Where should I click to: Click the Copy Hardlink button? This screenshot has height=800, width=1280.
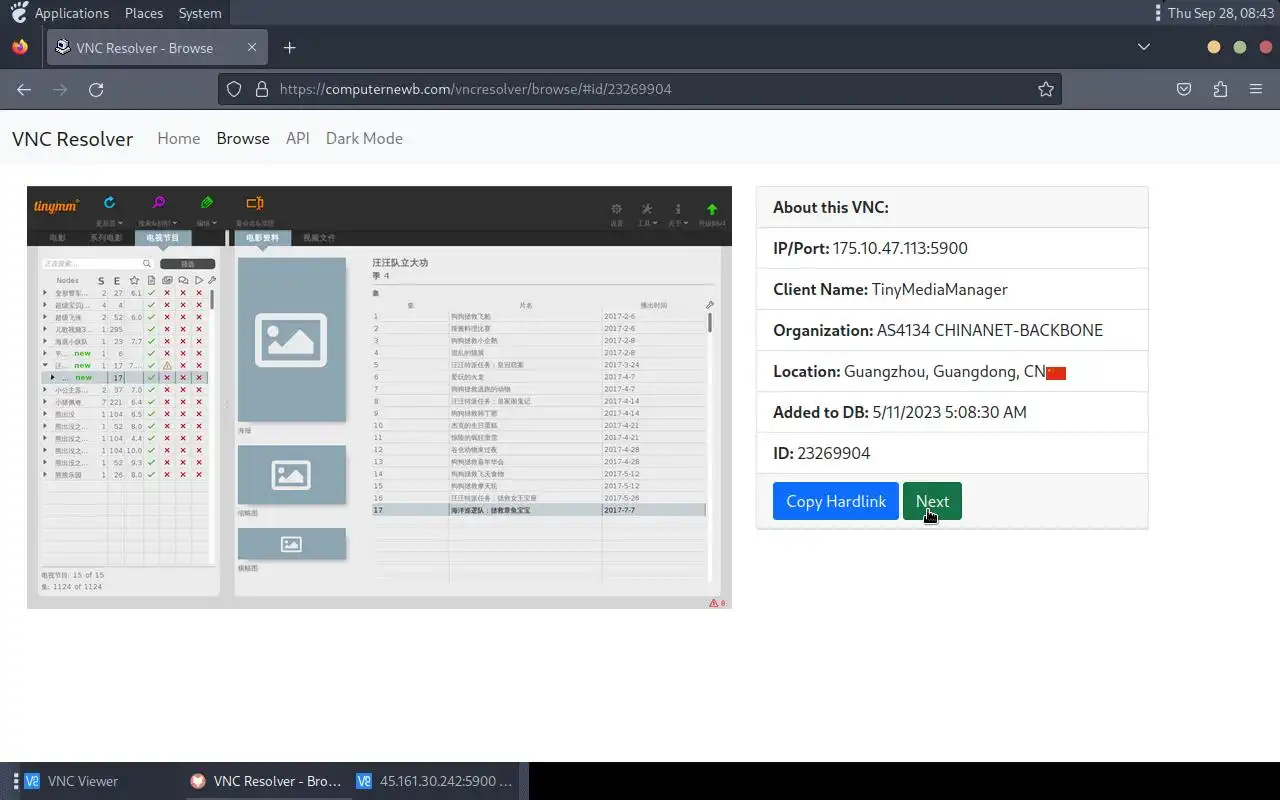[x=836, y=501]
